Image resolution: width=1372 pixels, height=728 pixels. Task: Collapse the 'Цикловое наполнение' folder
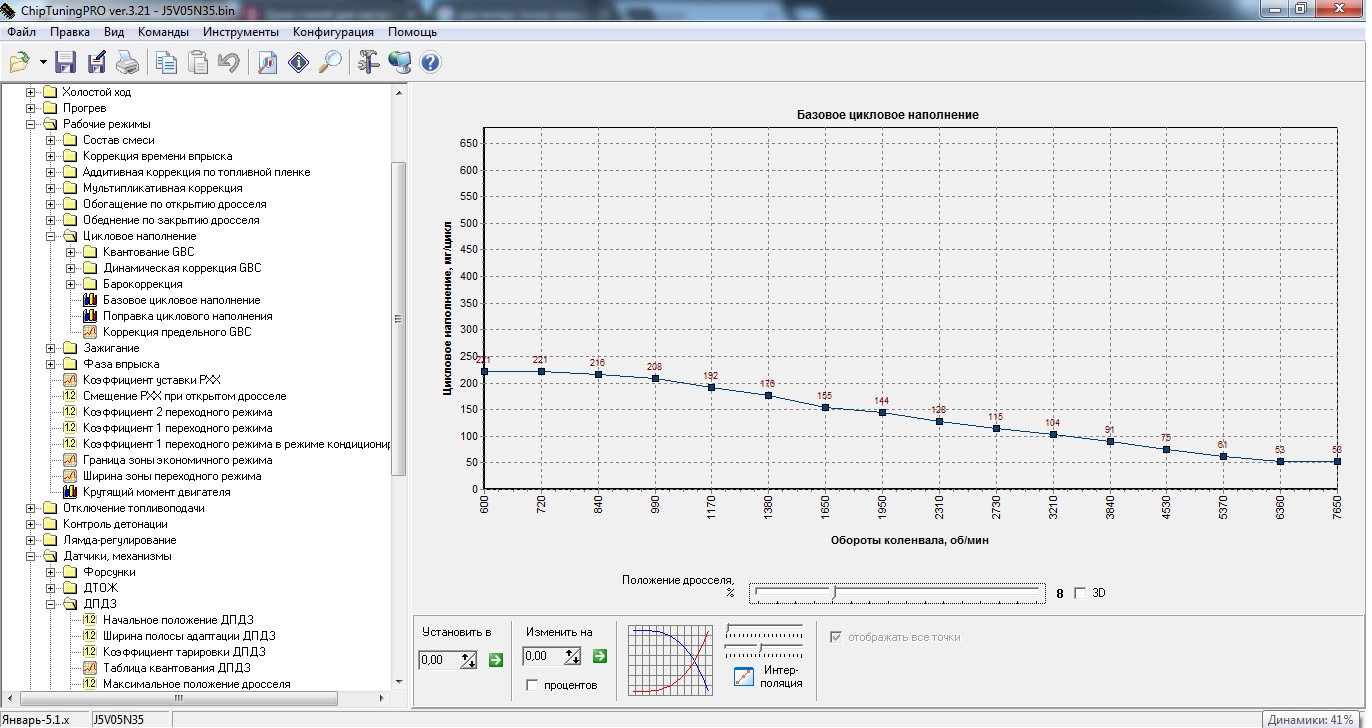51,236
